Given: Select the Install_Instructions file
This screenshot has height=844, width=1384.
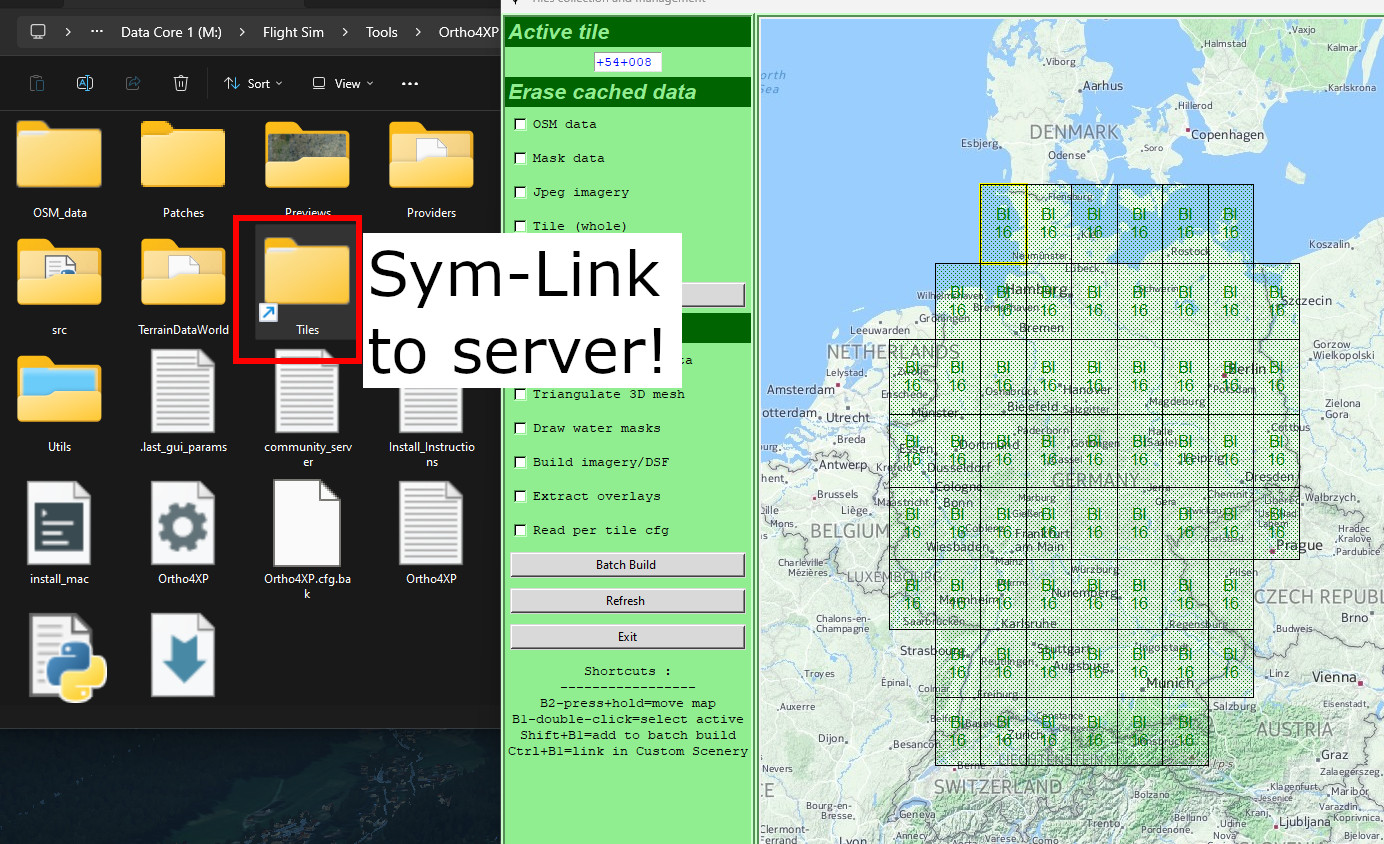Looking at the screenshot, I should click(x=431, y=409).
